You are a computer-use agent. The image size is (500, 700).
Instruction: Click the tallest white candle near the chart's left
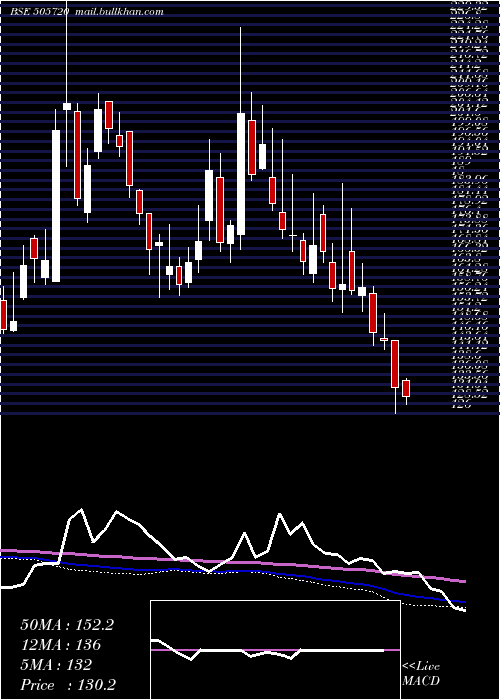[56, 206]
